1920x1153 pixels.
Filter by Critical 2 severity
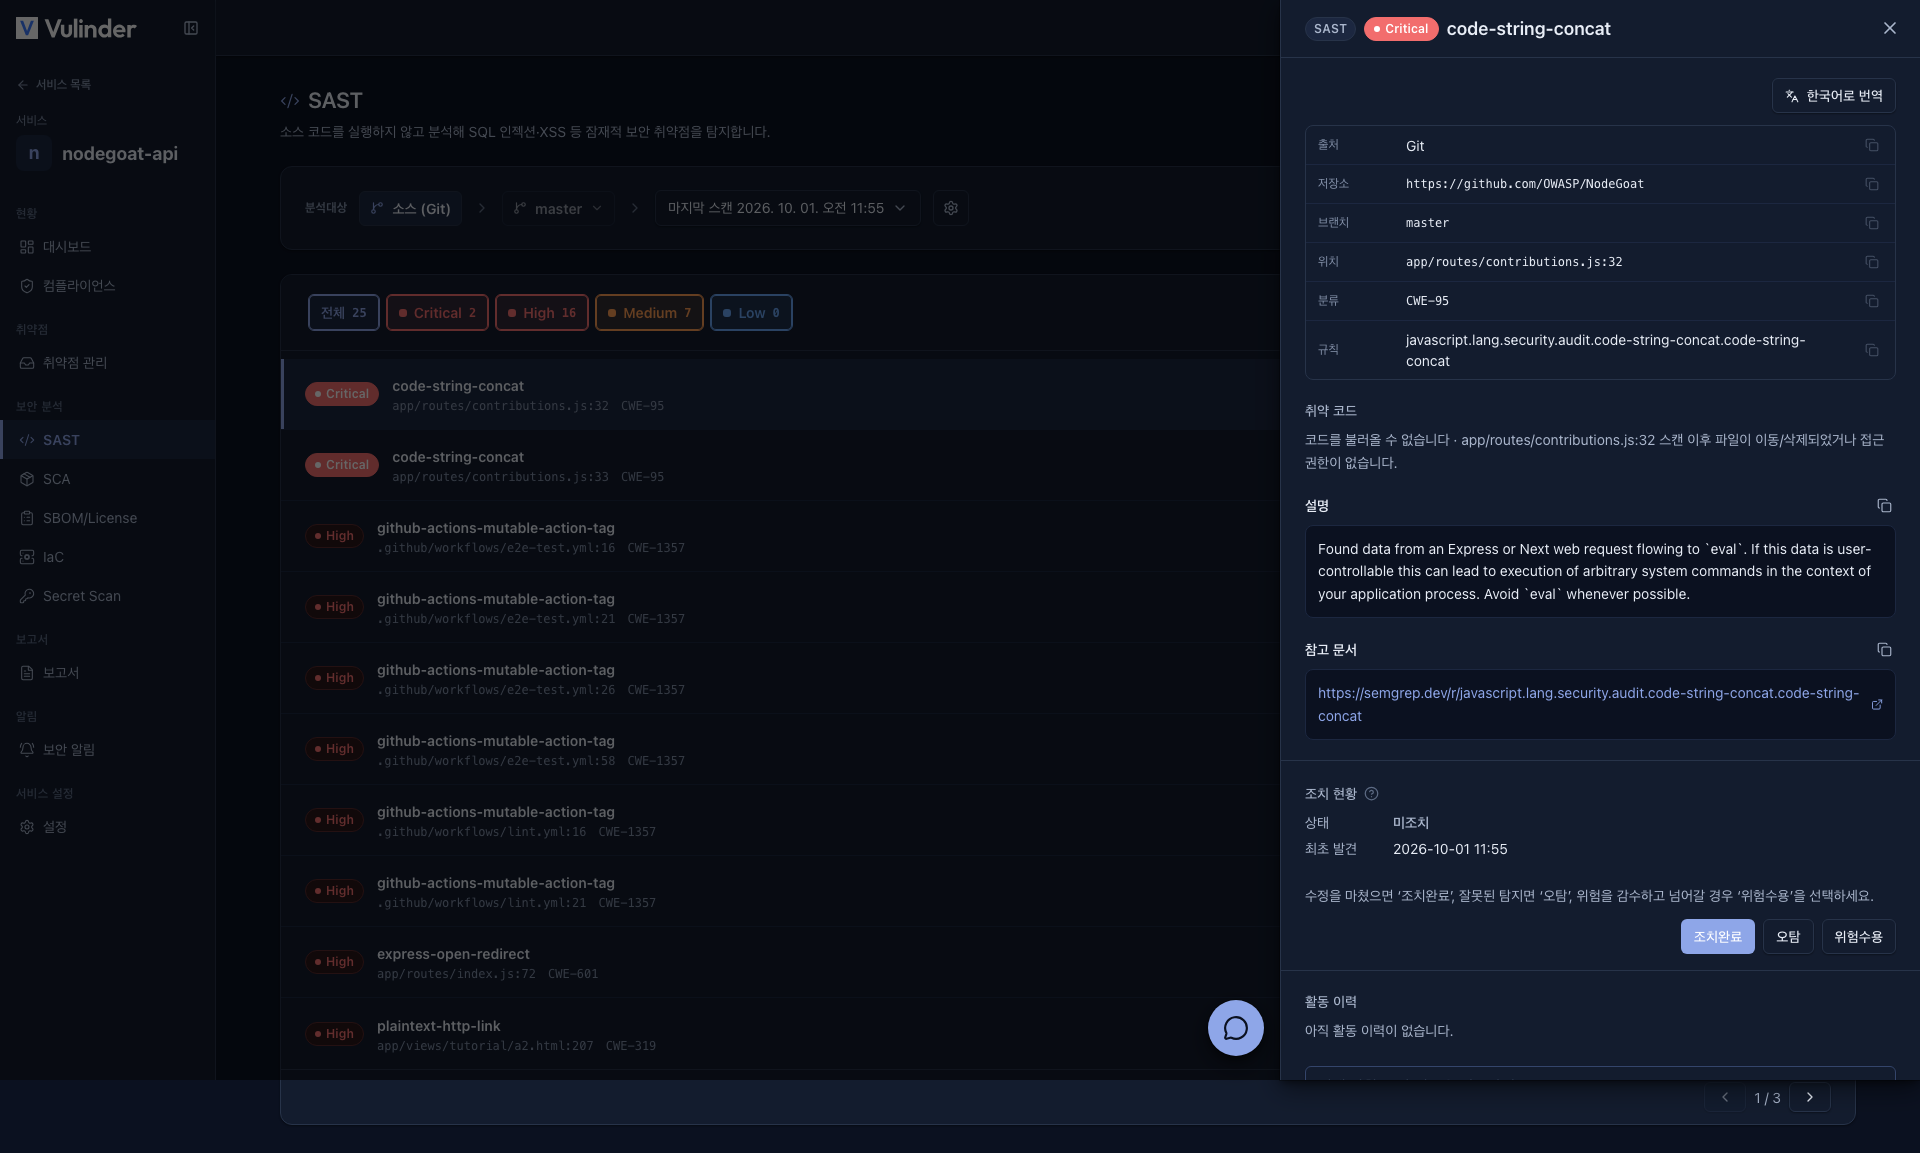pyautogui.click(x=438, y=313)
